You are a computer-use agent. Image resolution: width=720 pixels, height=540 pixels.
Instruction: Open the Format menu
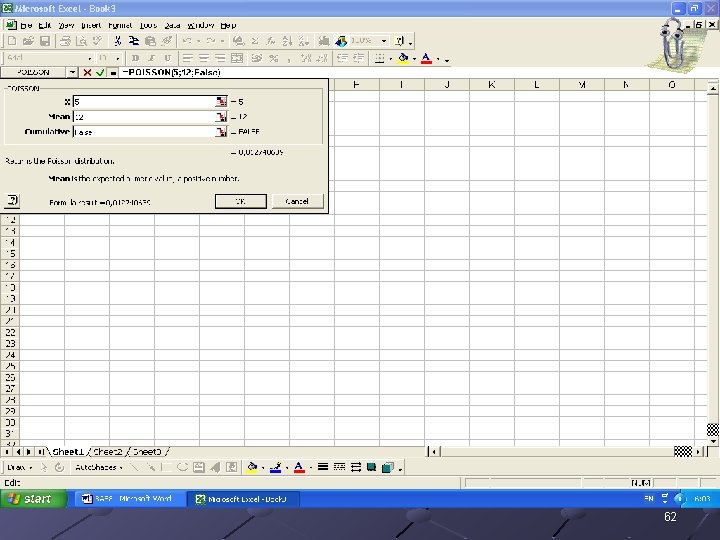pos(120,25)
